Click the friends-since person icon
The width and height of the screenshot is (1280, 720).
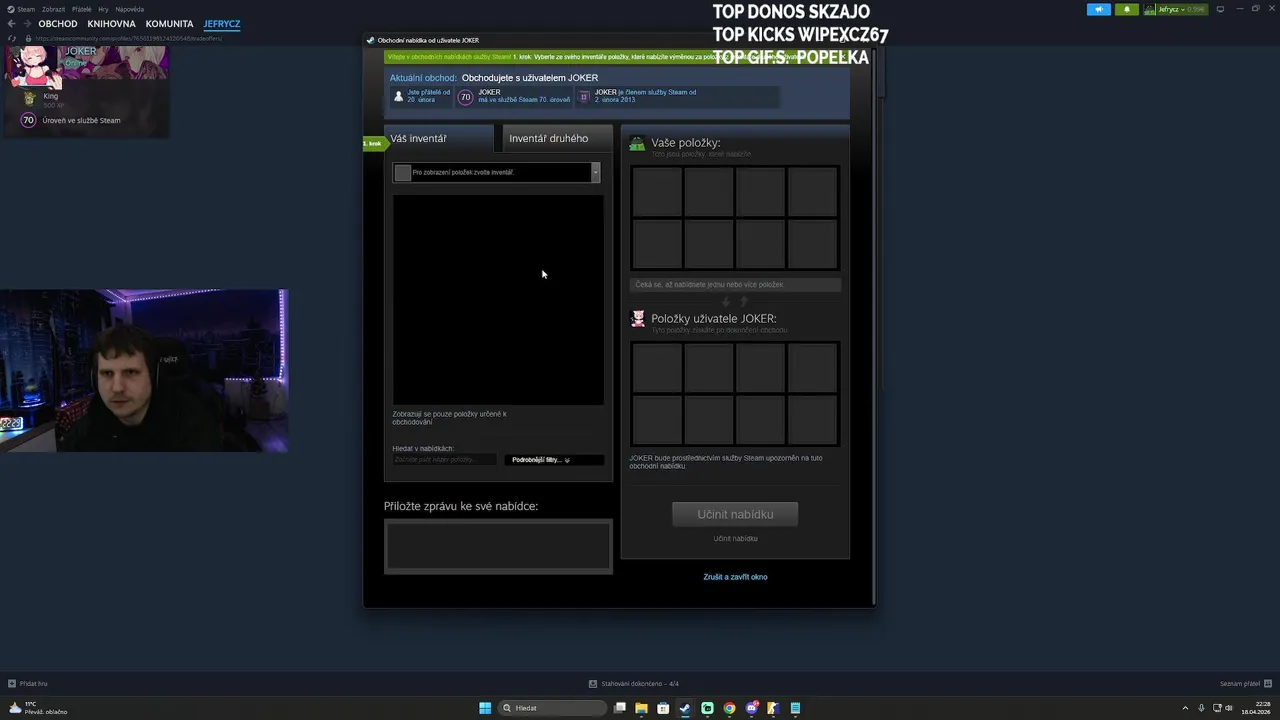[399, 97]
